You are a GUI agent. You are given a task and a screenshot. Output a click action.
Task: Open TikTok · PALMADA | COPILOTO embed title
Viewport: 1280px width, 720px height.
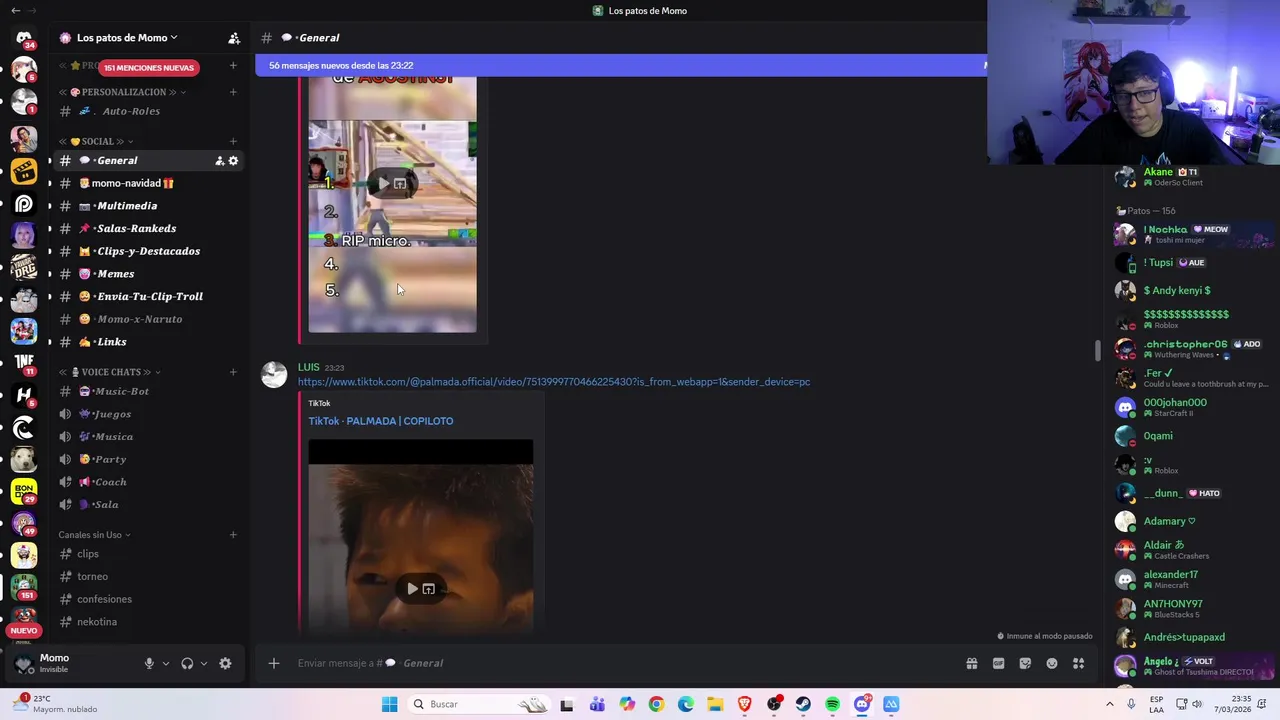[381, 421]
